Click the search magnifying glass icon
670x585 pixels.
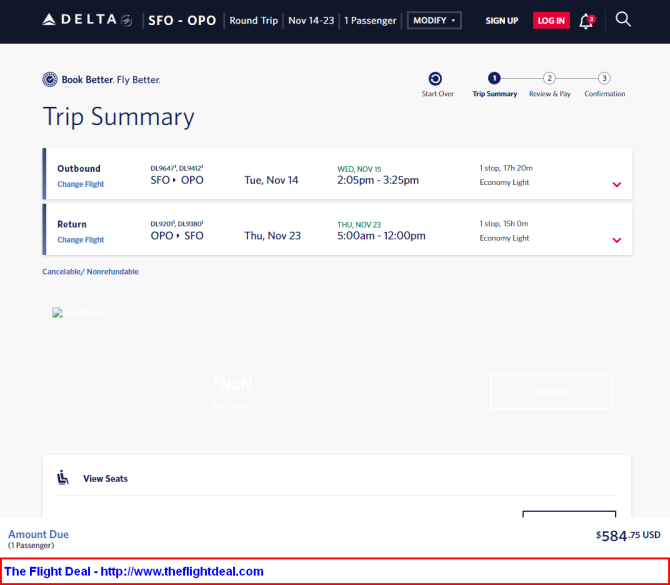(x=623, y=19)
